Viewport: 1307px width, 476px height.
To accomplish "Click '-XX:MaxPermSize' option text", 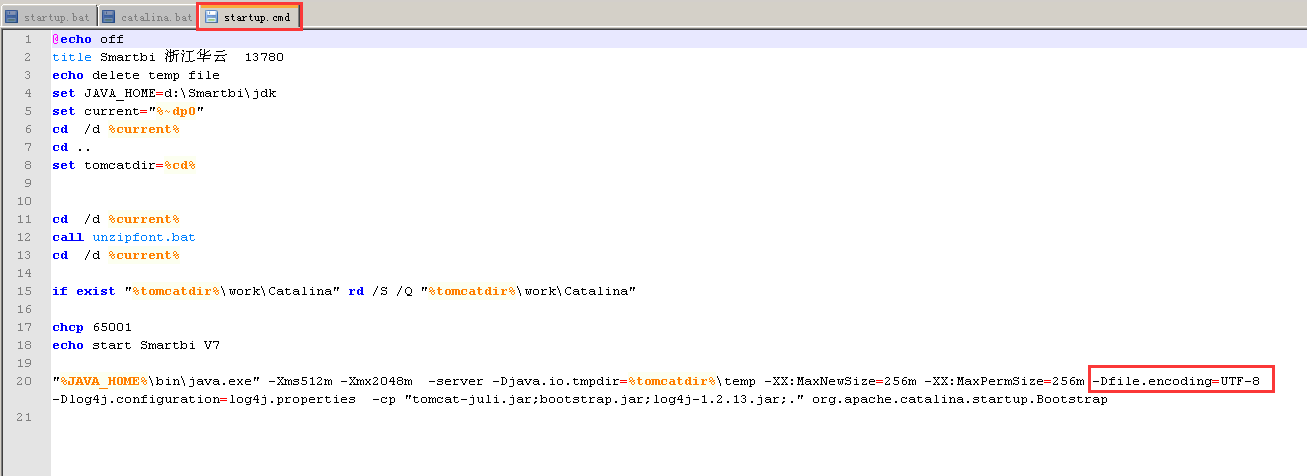I will [985, 381].
